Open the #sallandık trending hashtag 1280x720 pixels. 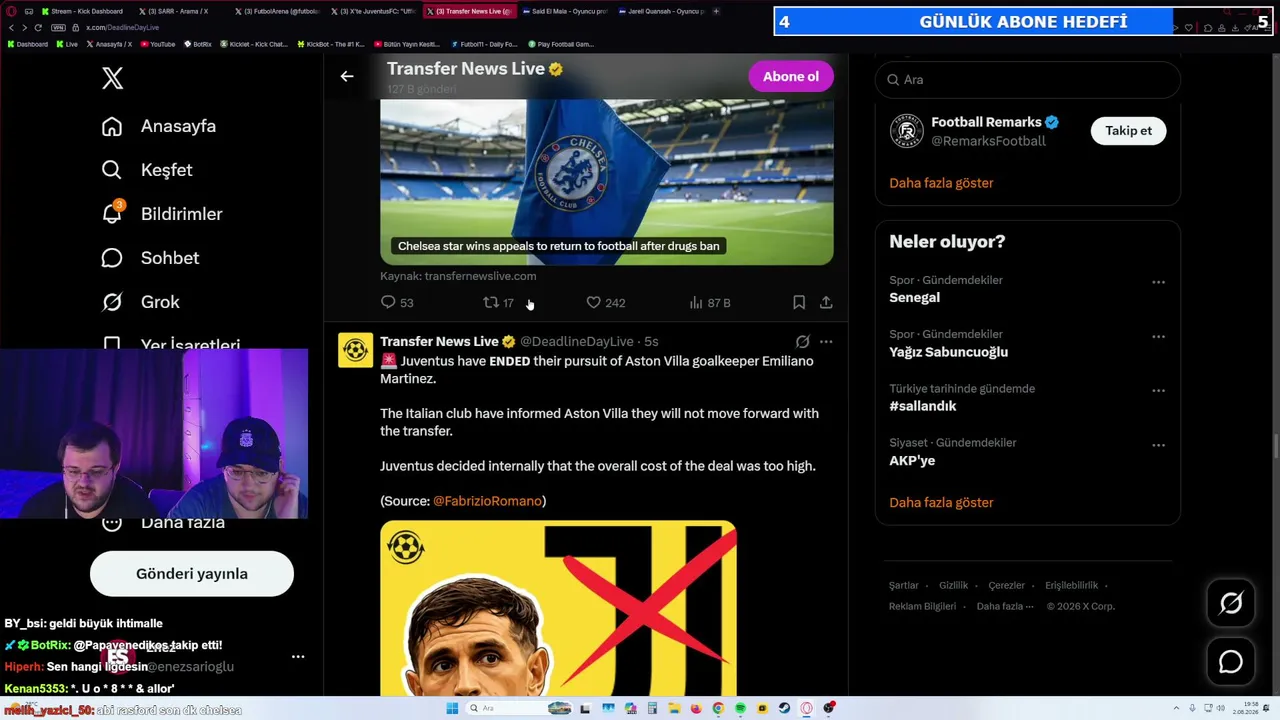point(923,406)
